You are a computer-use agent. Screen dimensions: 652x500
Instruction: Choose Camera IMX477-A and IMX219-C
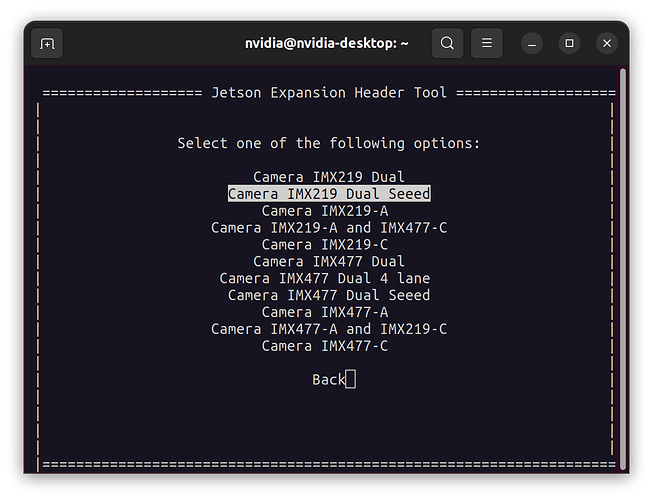[x=329, y=329]
